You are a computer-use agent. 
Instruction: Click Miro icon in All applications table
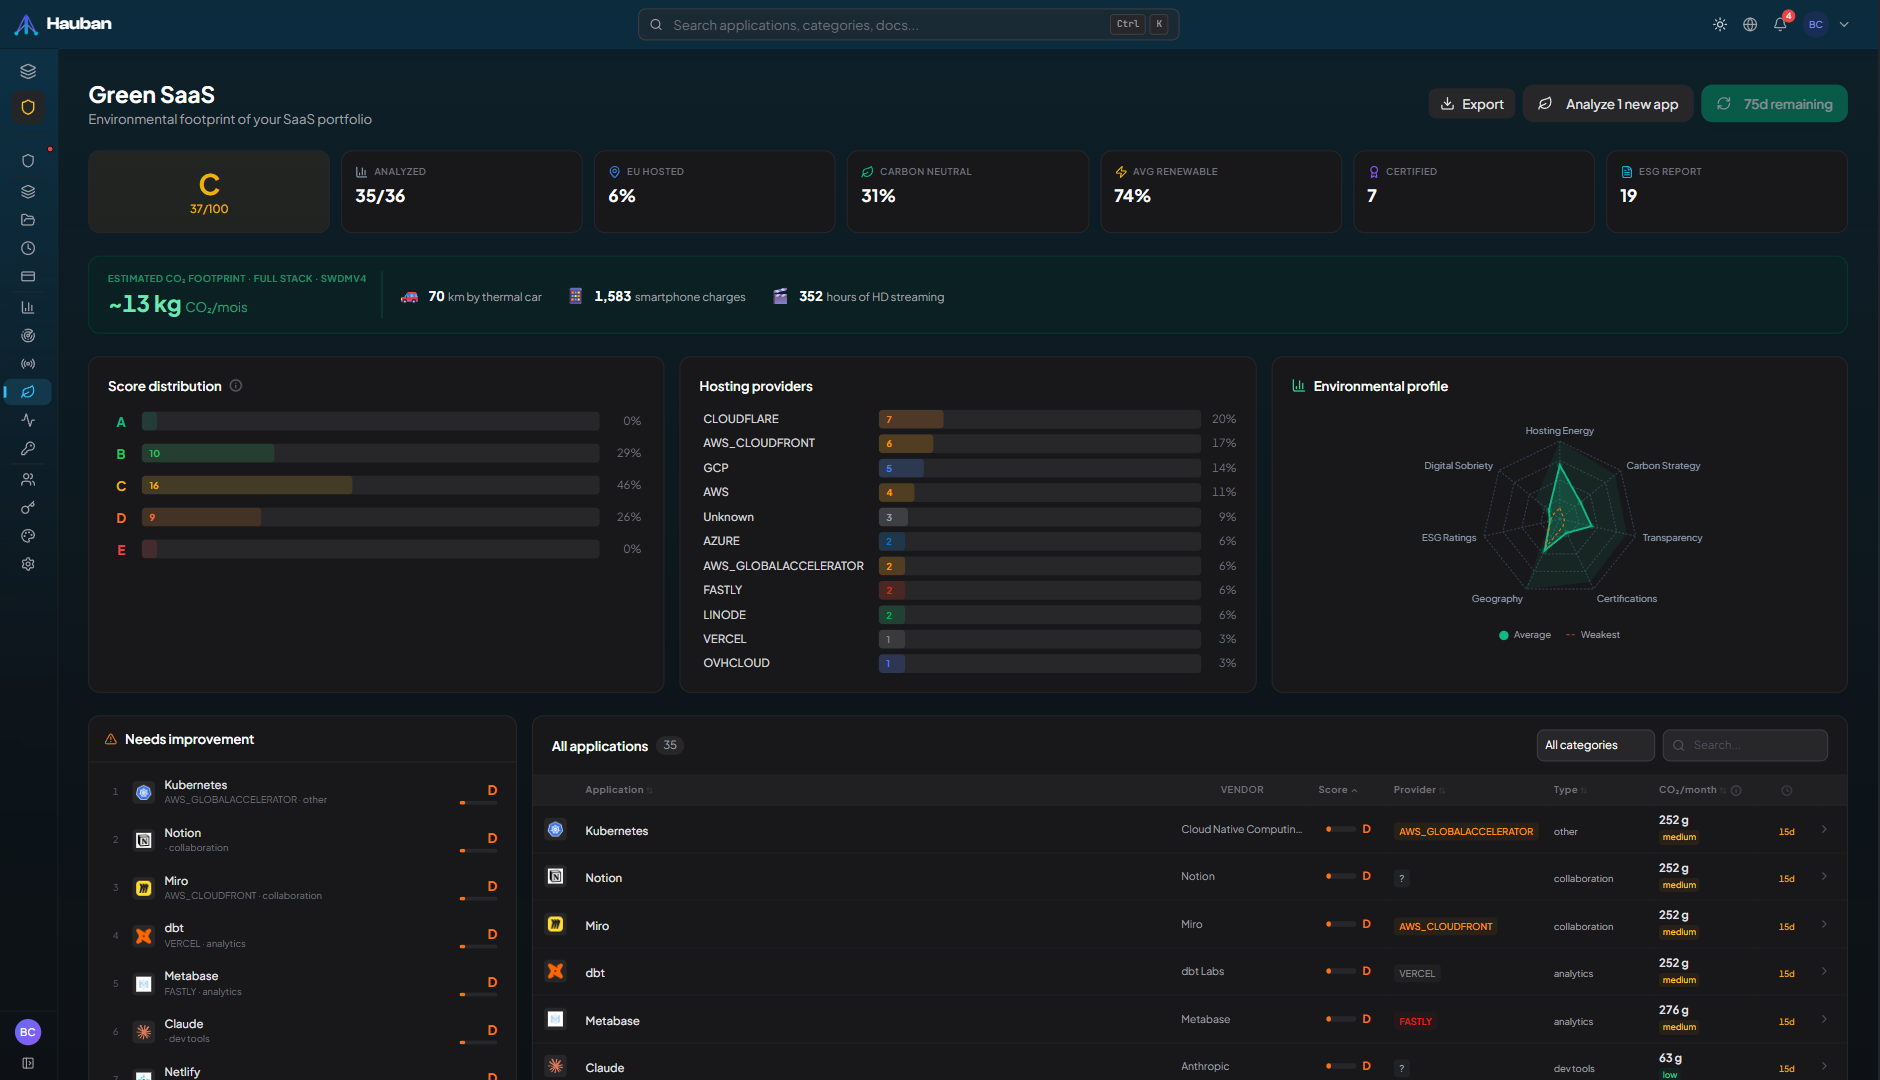pyautogui.click(x=556, y=924)
